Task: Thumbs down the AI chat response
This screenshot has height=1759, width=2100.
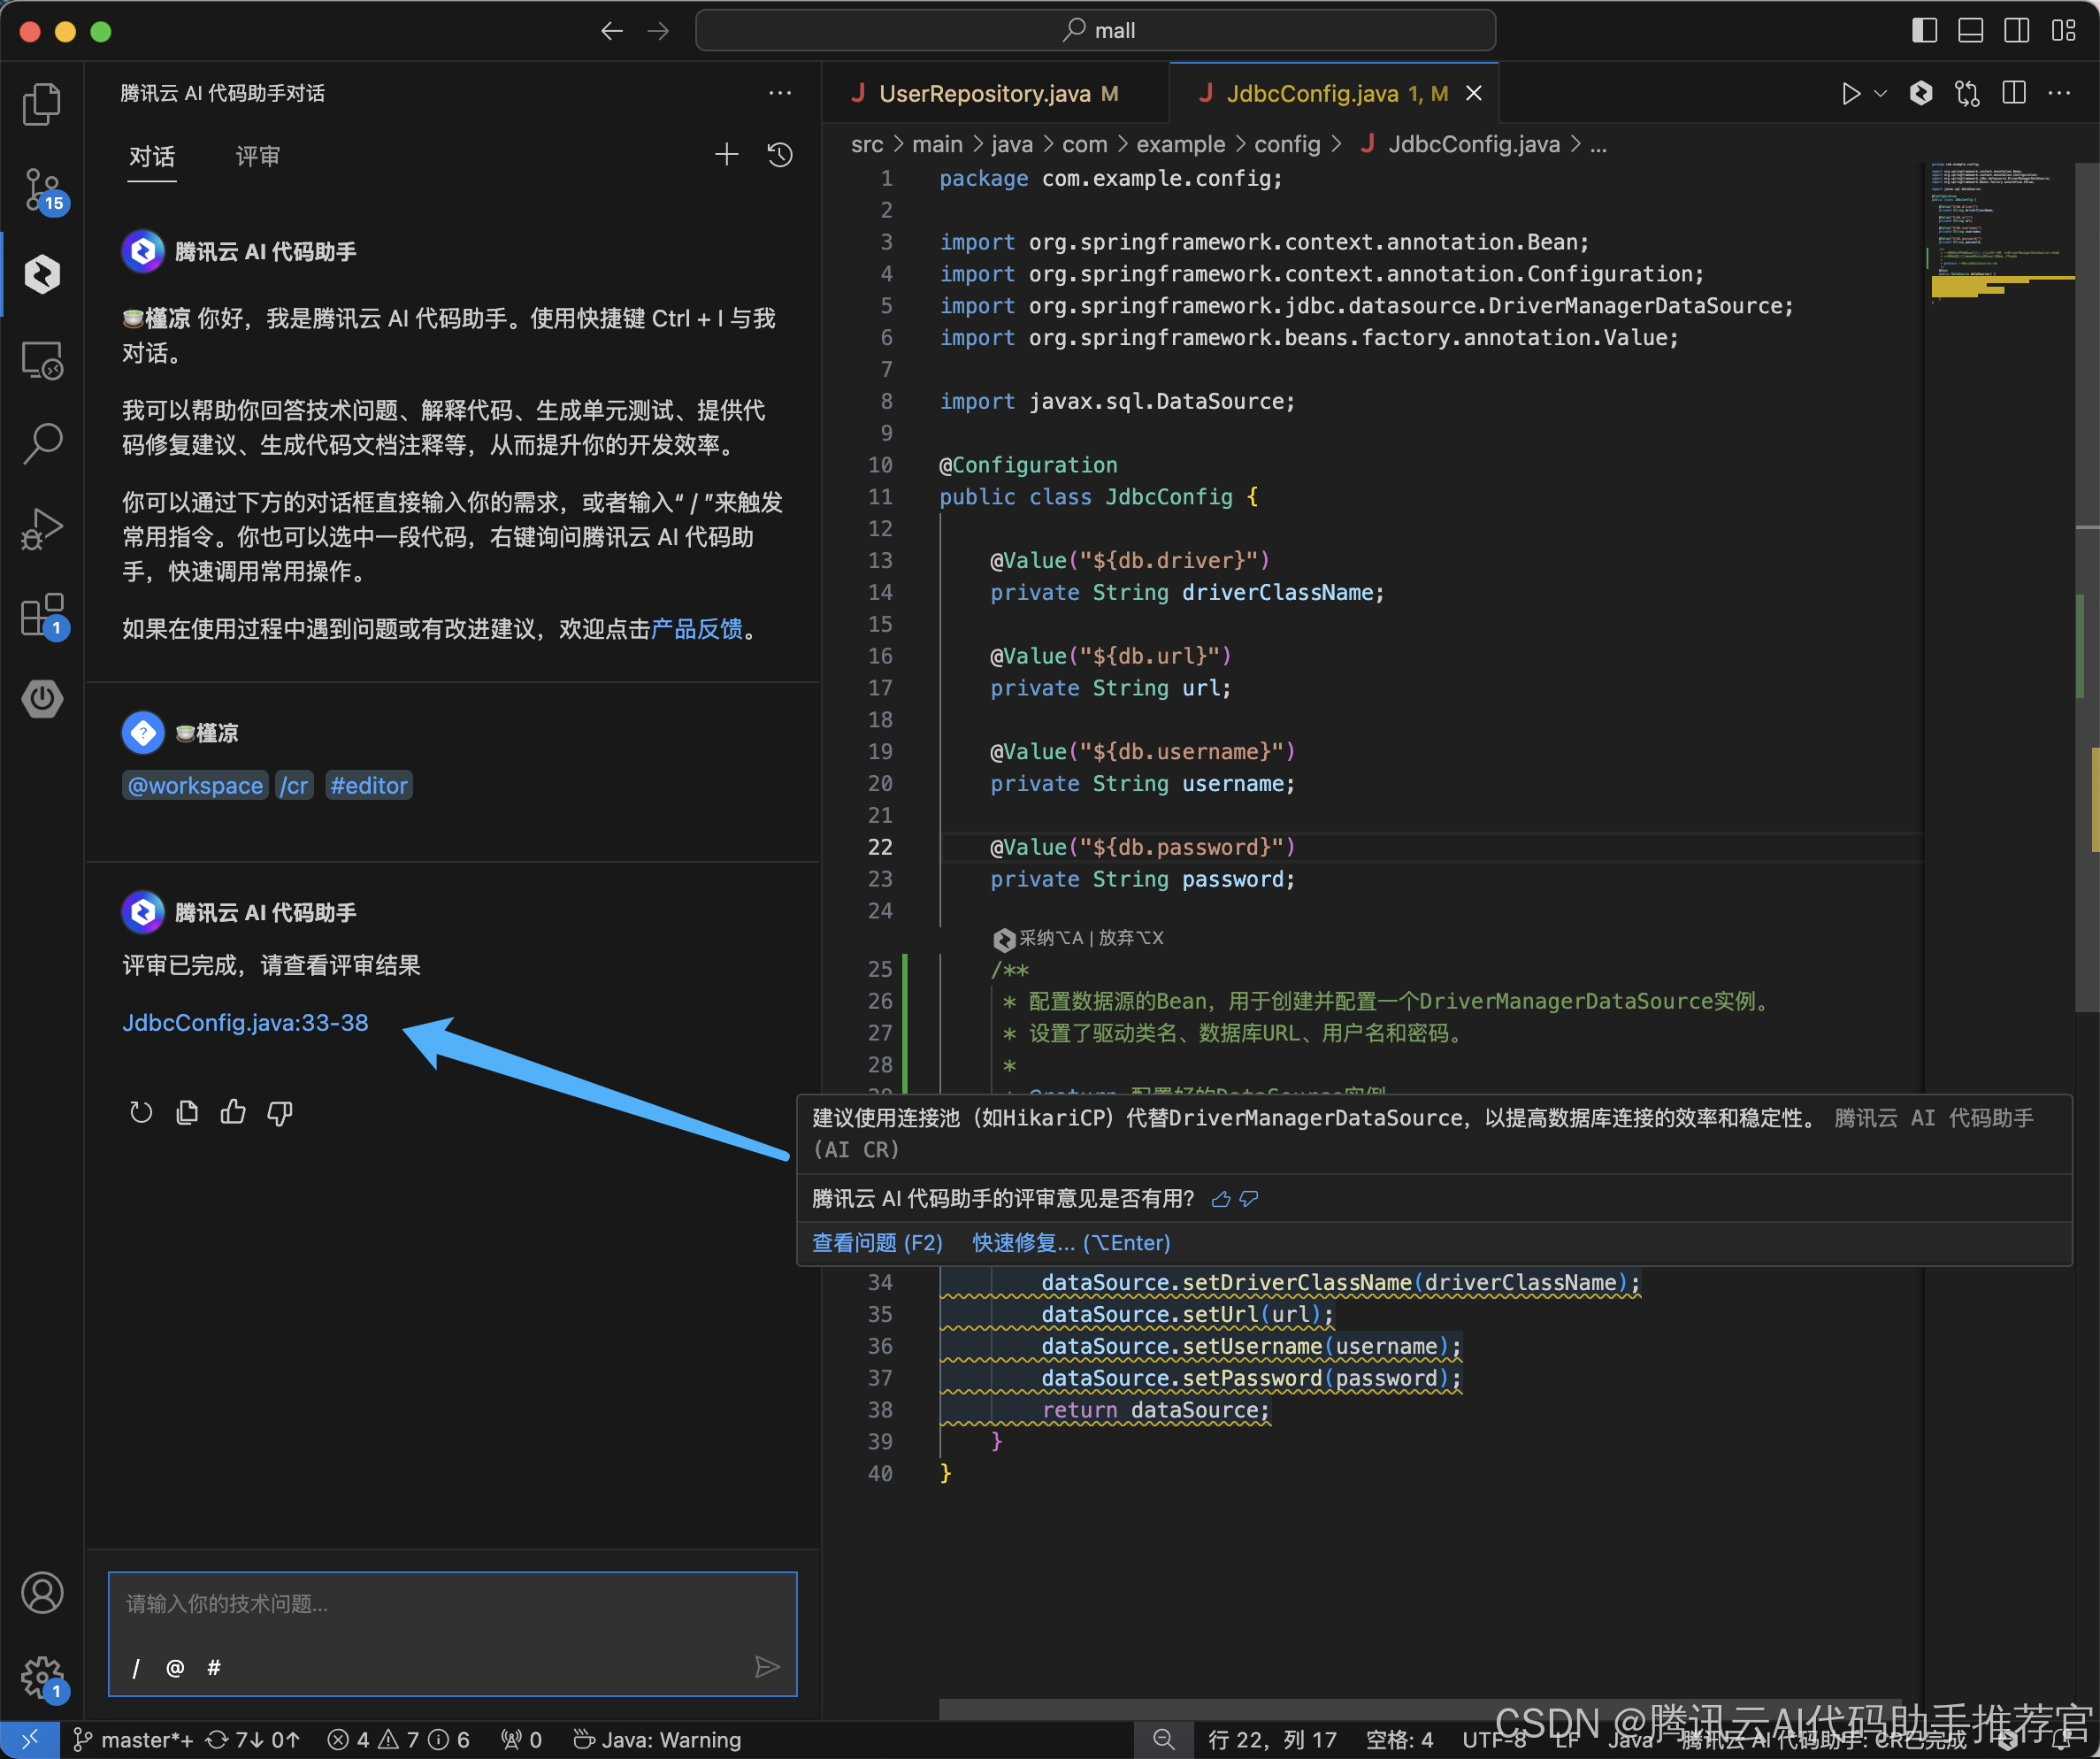Action: [x=280, y=1112]
